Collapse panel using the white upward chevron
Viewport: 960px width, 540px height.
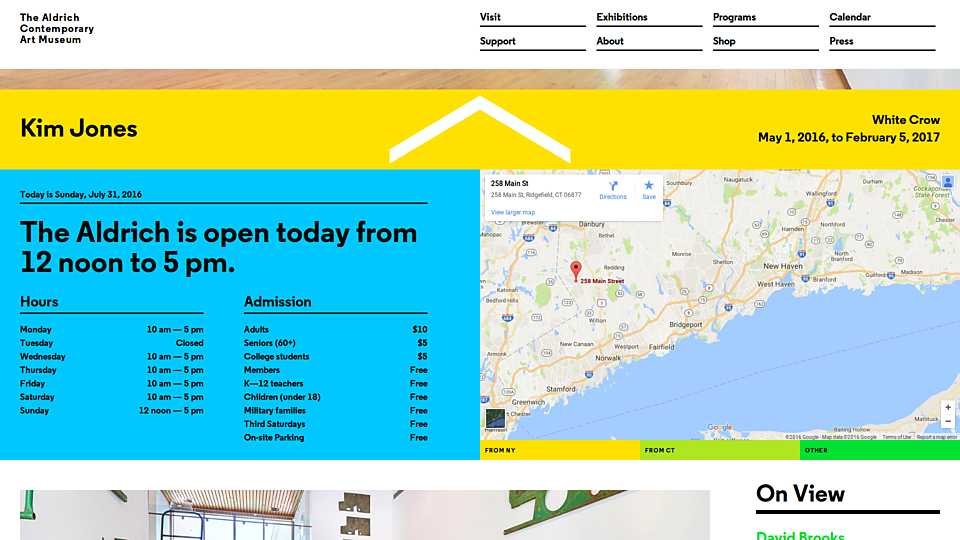pyautogui.click(x=480, y=128)
